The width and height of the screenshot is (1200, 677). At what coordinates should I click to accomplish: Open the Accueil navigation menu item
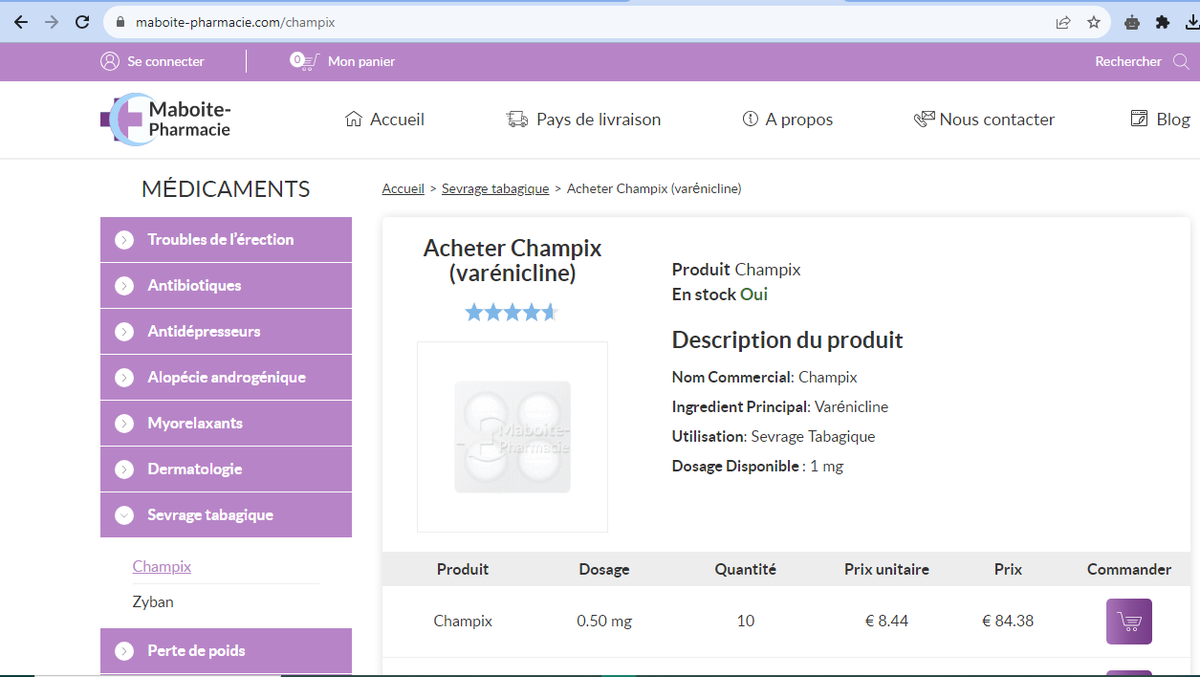coord(385,119)
